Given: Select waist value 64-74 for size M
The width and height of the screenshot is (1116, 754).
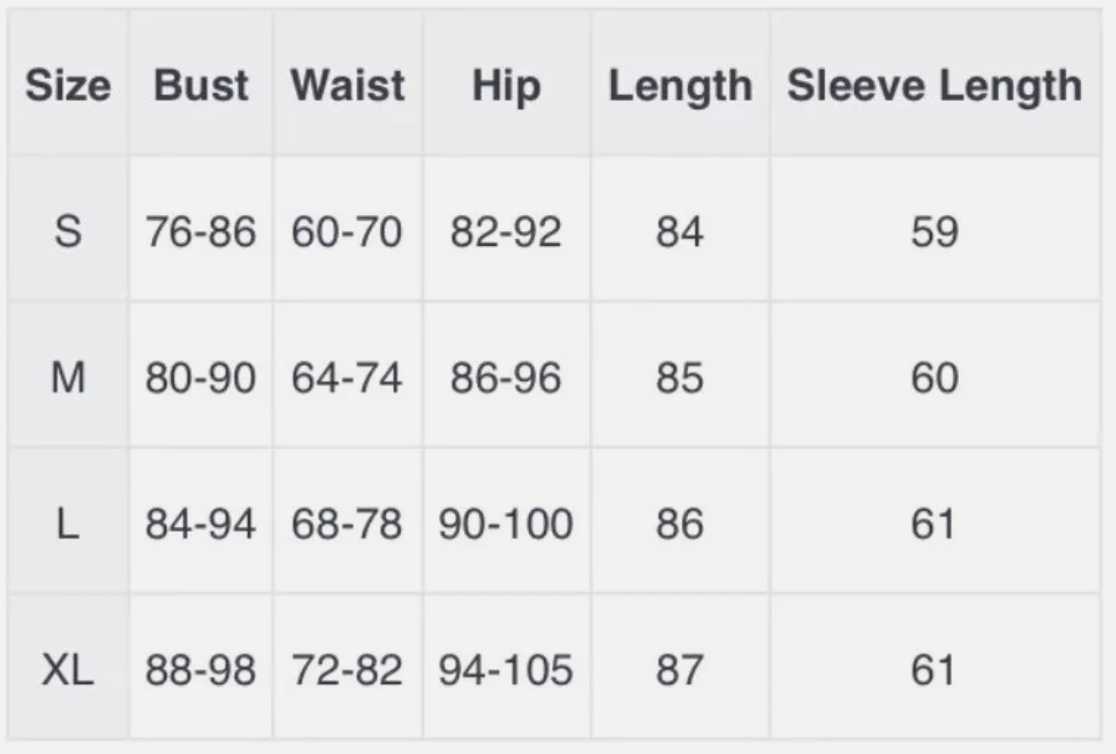Looking at the screenshot, I should point(347,378).
